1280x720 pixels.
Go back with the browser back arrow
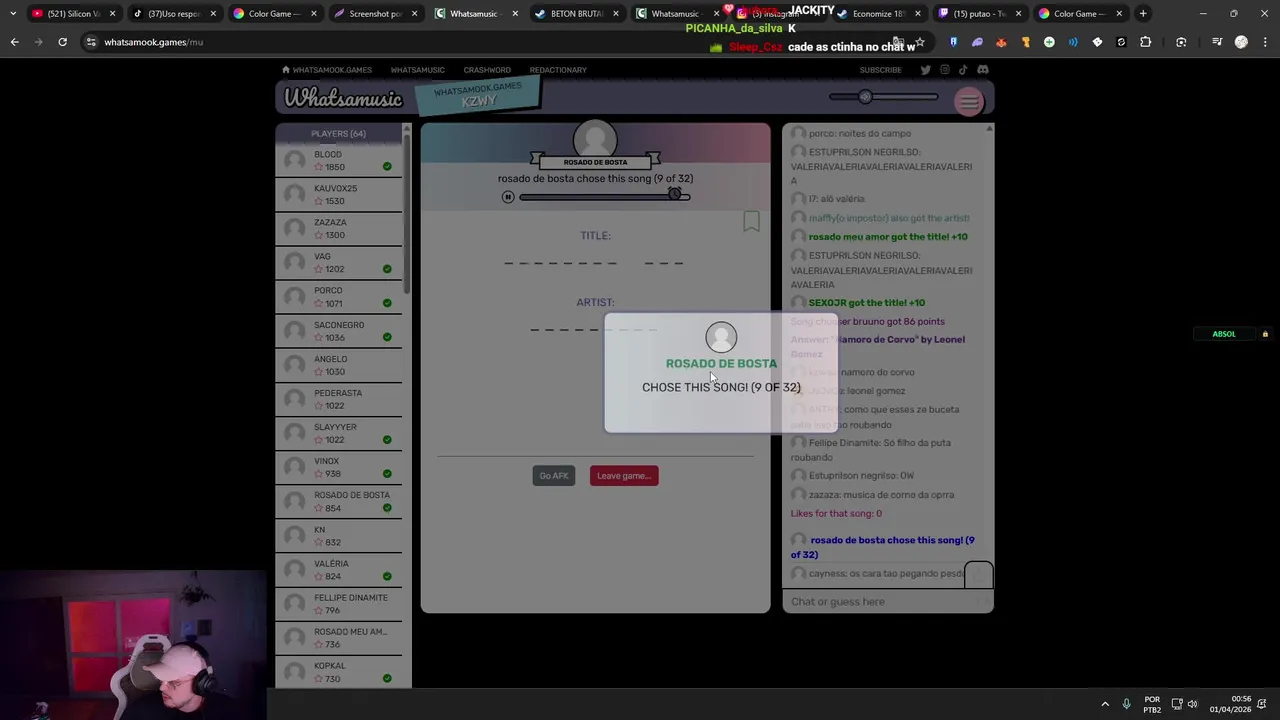point(14,42)
